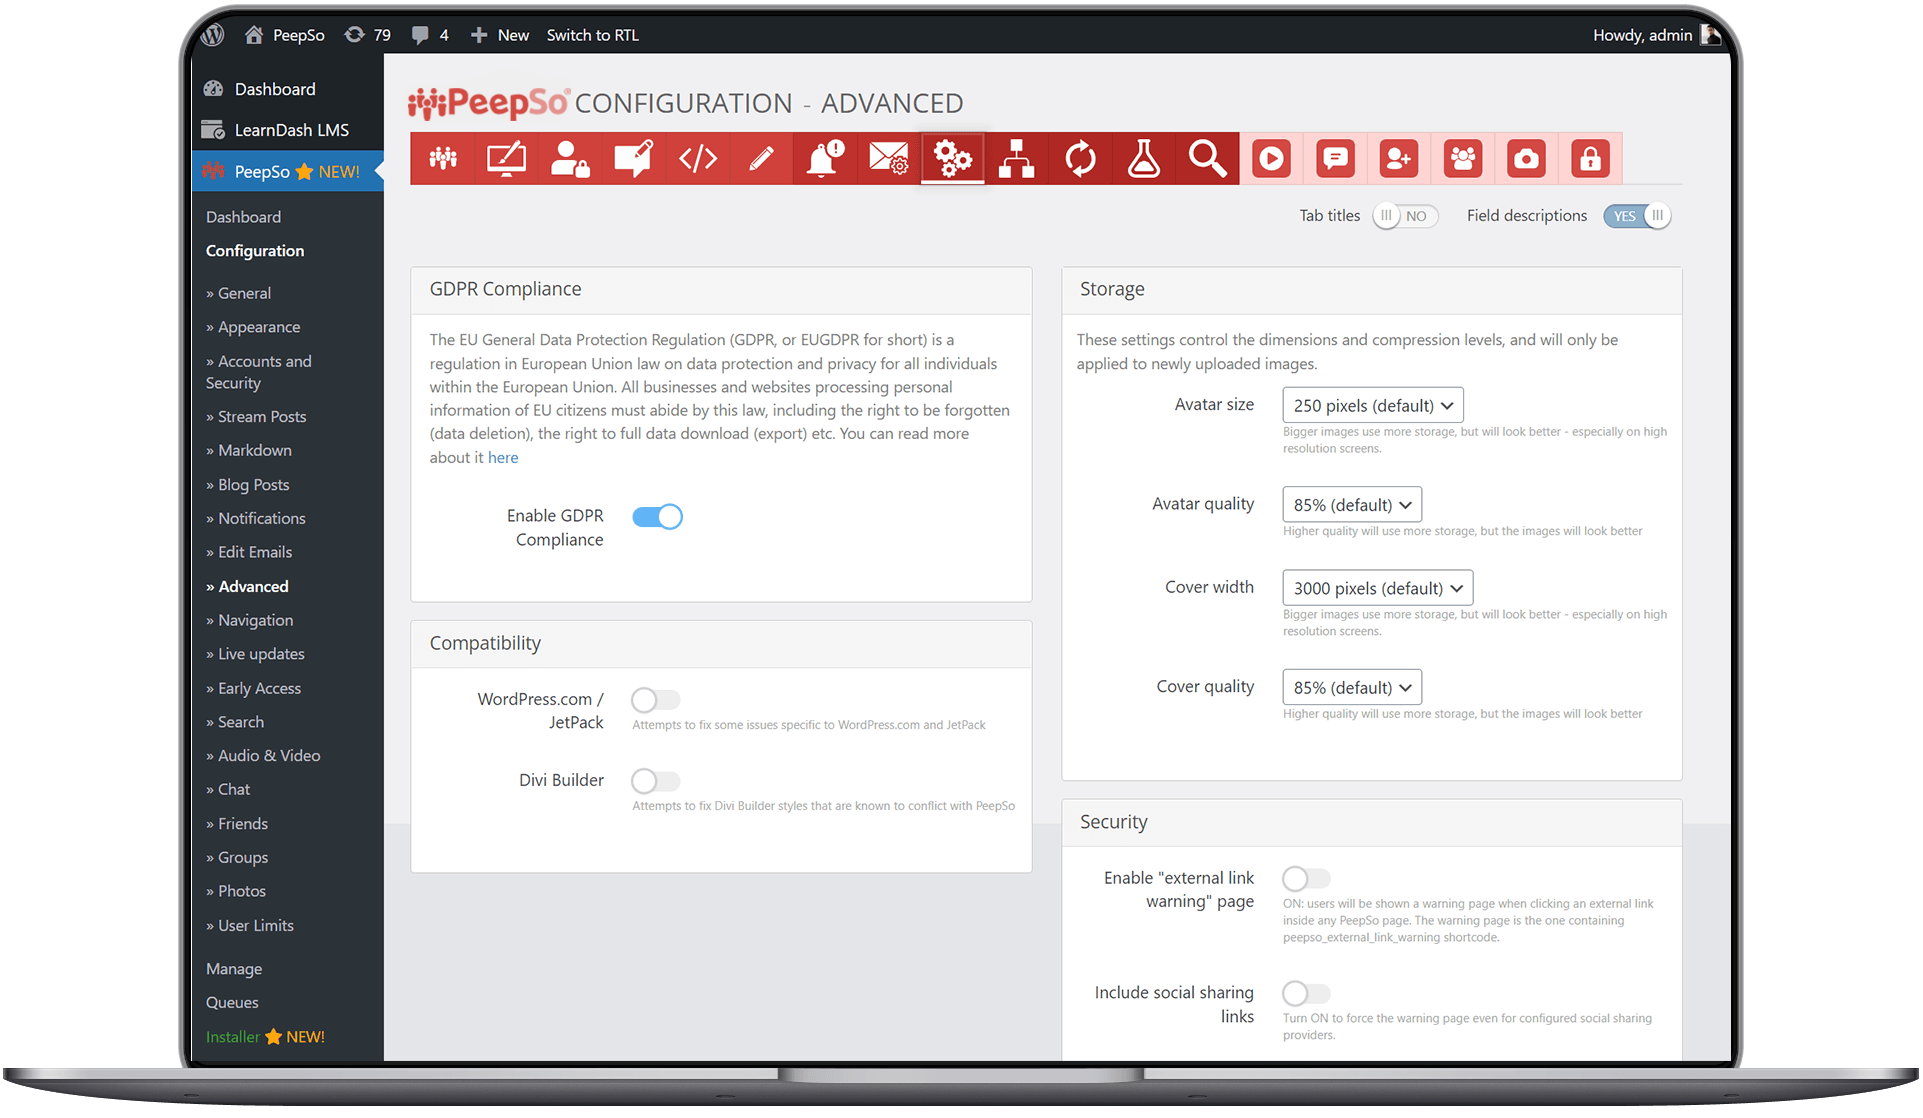Click the PeepSo home site icon
Viewport: 1923px width, 1118px height.
pyautogui.click(x=254, y=35)
